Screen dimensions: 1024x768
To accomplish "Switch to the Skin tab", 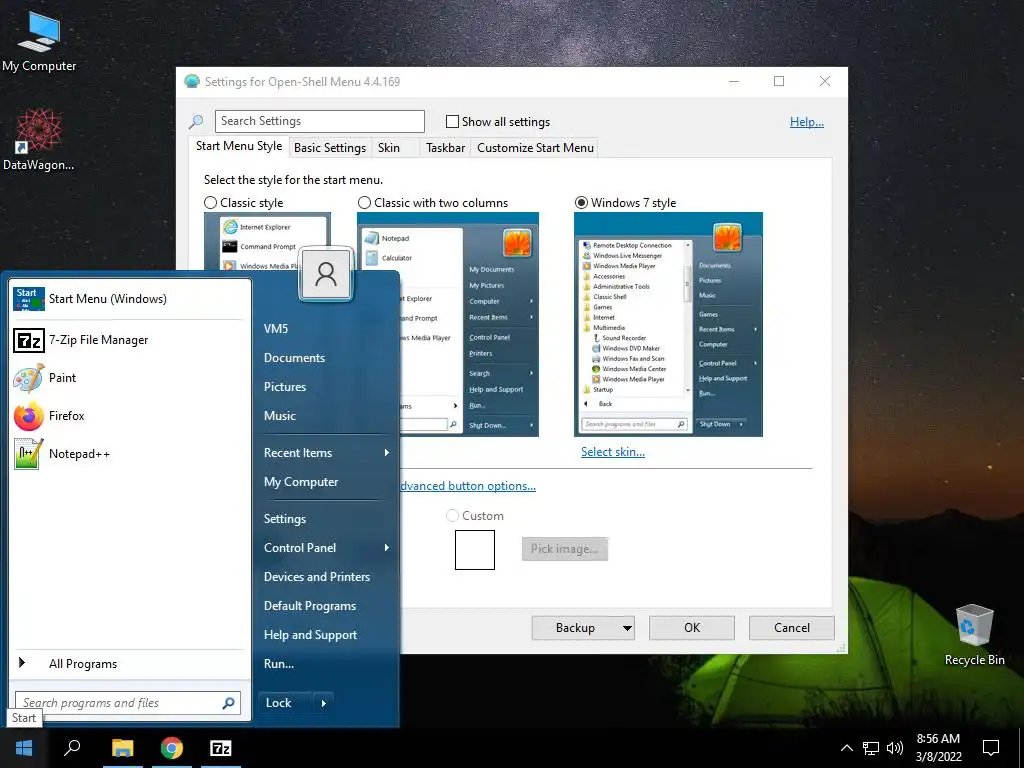I will point(389,148).
